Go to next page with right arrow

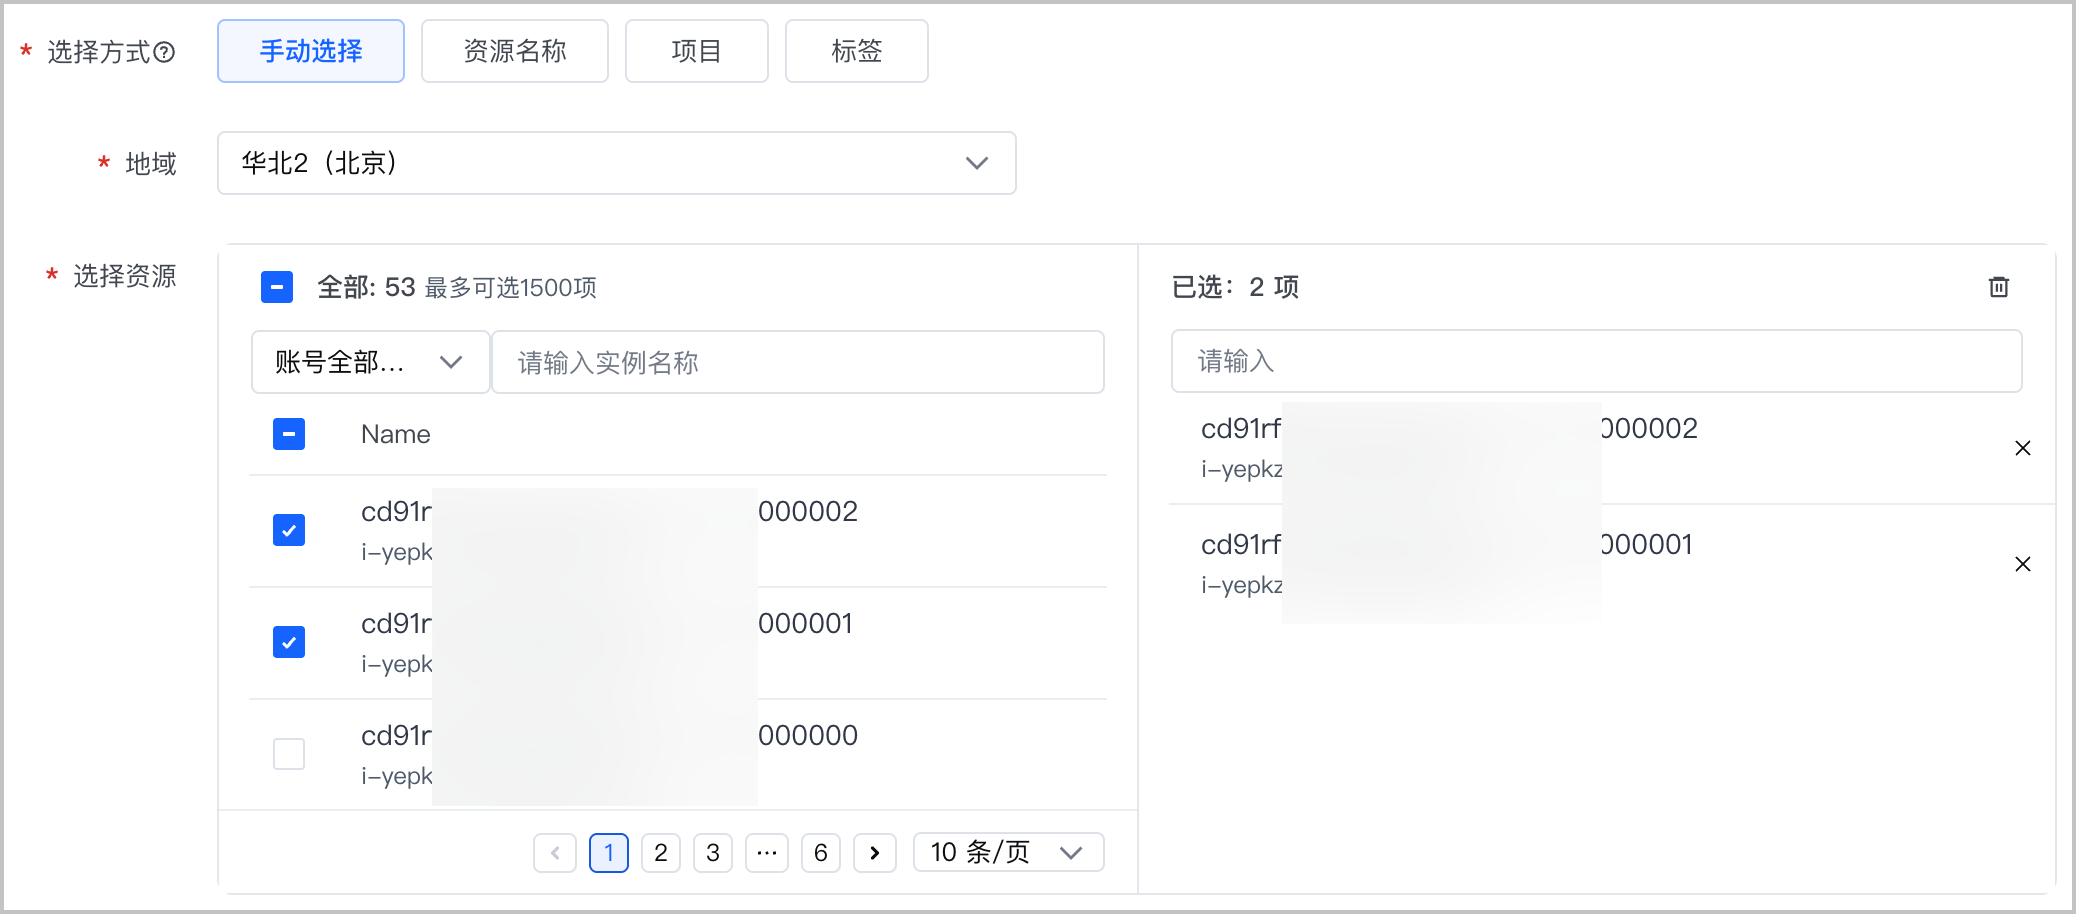click(874, 853)
